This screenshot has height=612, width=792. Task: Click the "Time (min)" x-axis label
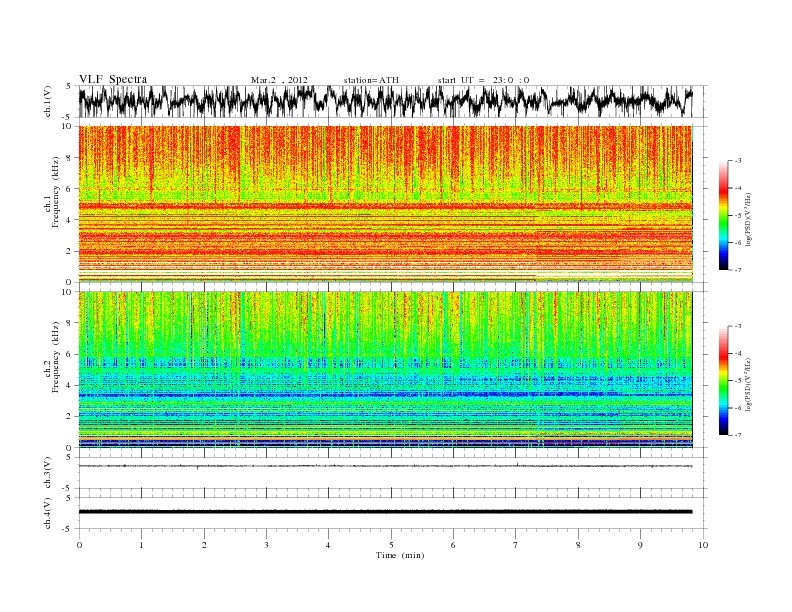click(400, 555)
